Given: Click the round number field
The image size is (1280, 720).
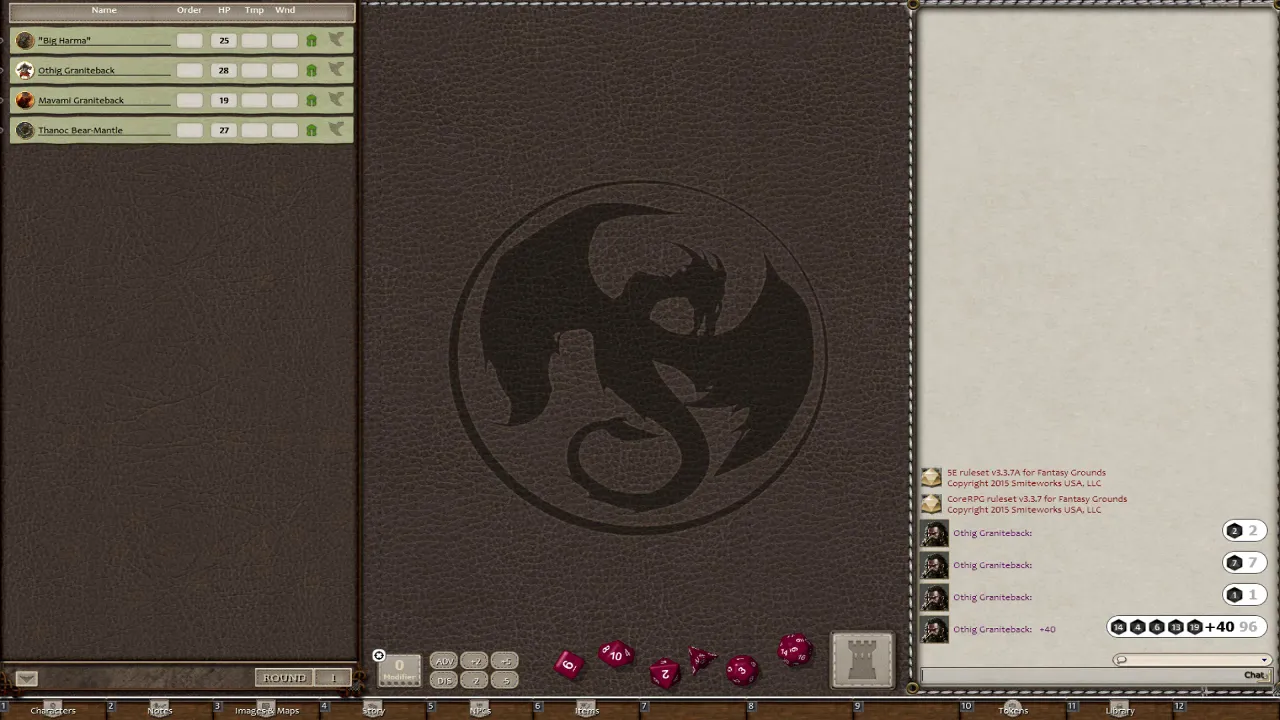Looking at the screenshot, I should pos(333,678).
